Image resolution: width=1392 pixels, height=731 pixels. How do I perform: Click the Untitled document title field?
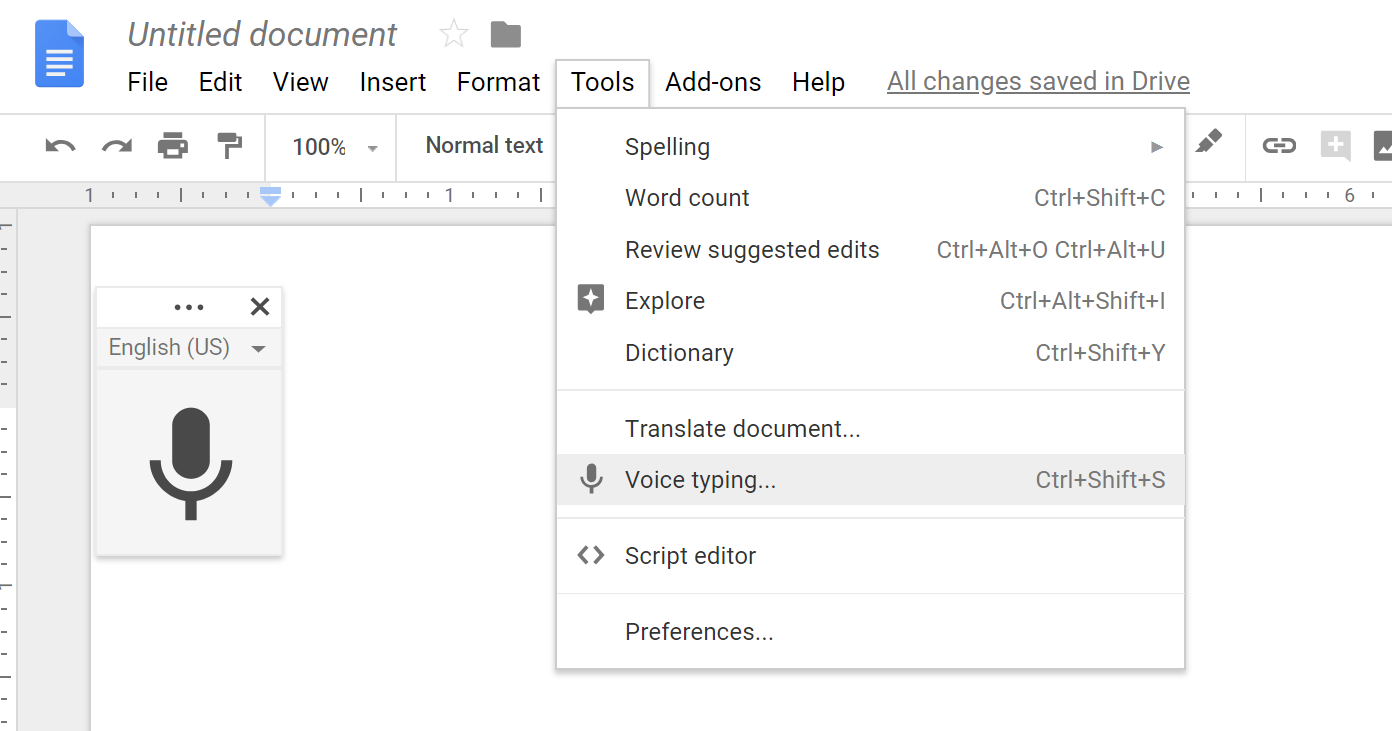(x=262, y=35)
